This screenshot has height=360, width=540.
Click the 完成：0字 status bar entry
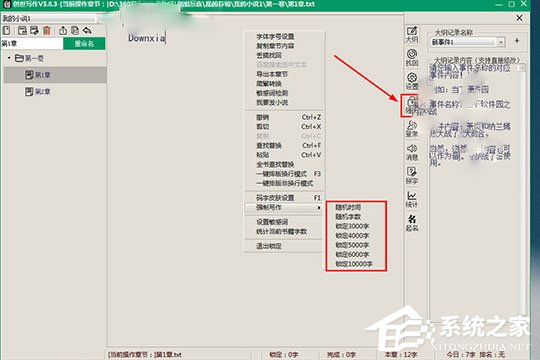[341, 354]
